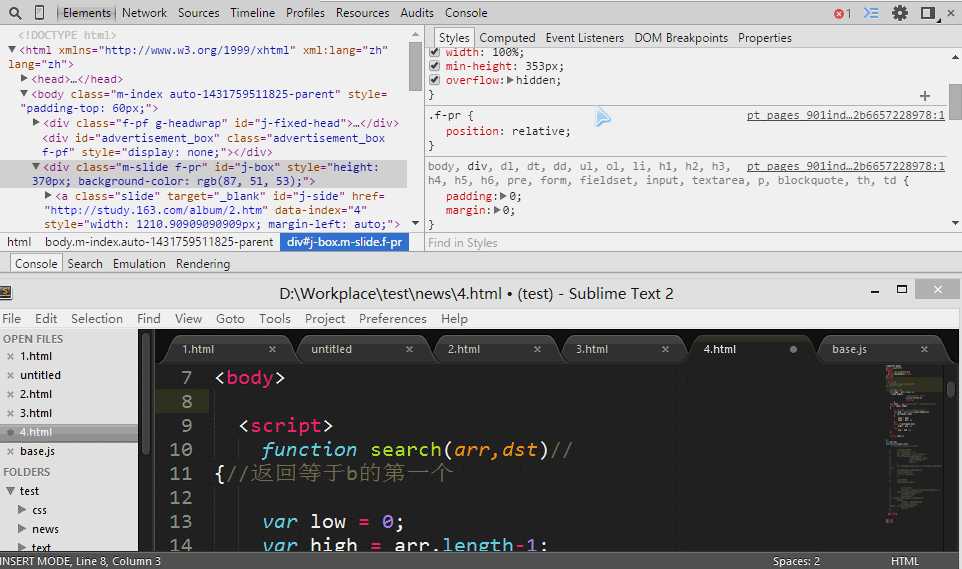Open DevTools settings gear
The image size is (962, 569).
point(900,13)
